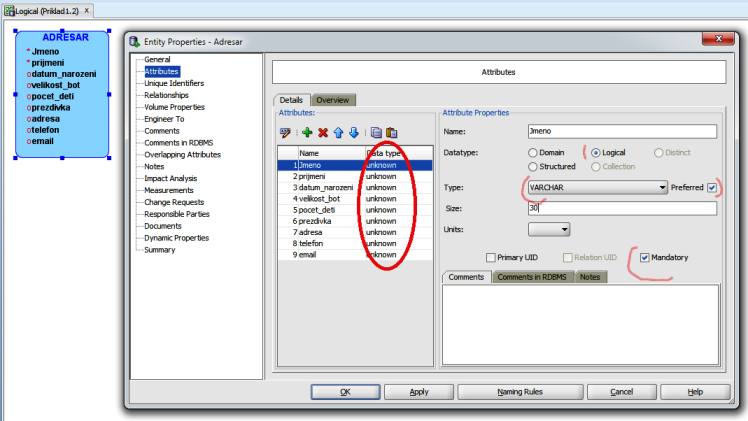The width and height of the screenshot is (748, 421).
Task: Click into the Size input field
Action: pos(621,209)
